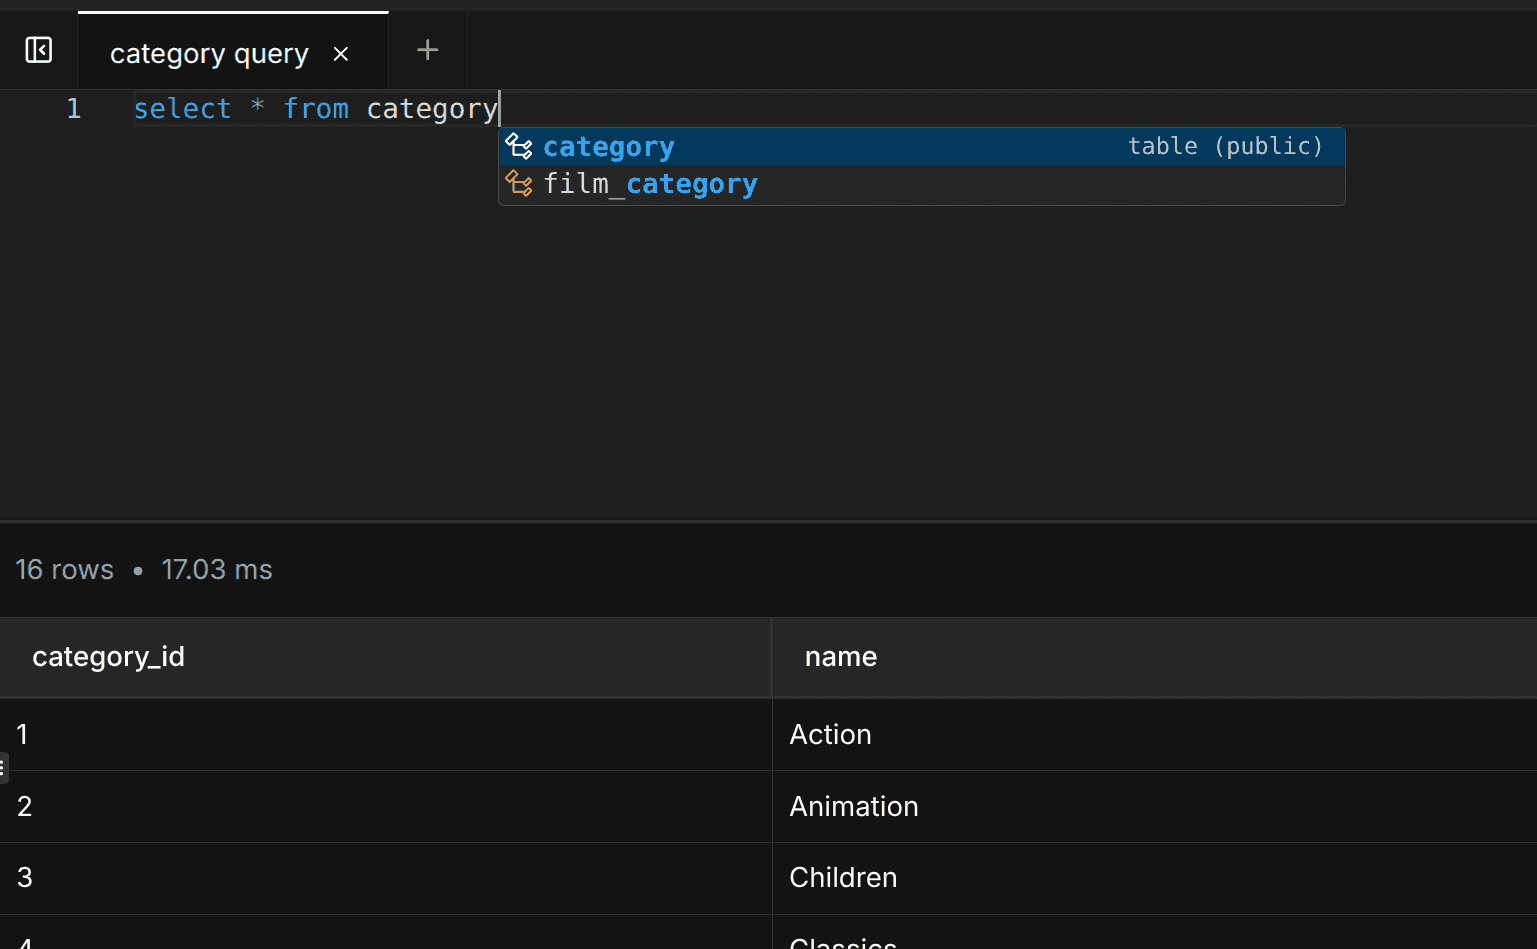Click the table (public) label in suggestions
This screenshot has width=1537, height=949.
tap(1225, 146)
